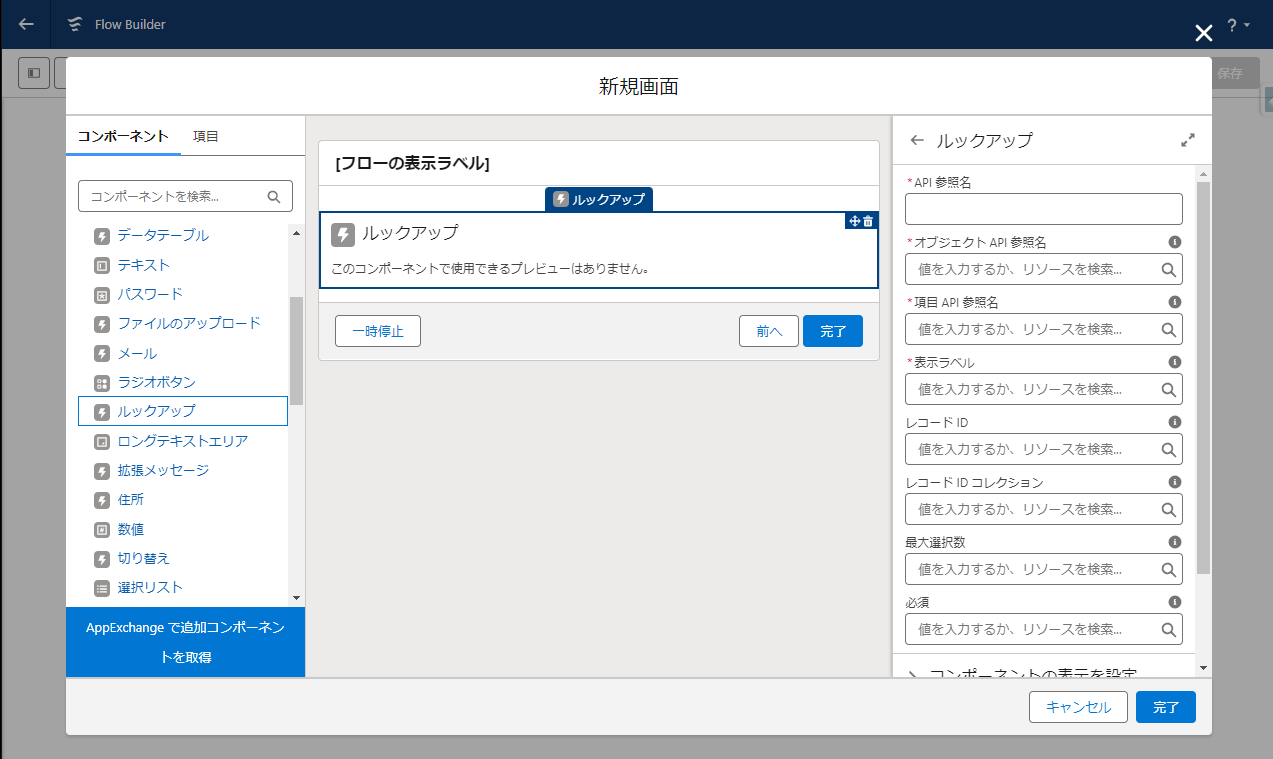
Task: Click the 完了 button in modal footer
Action: pos(1166,707)
